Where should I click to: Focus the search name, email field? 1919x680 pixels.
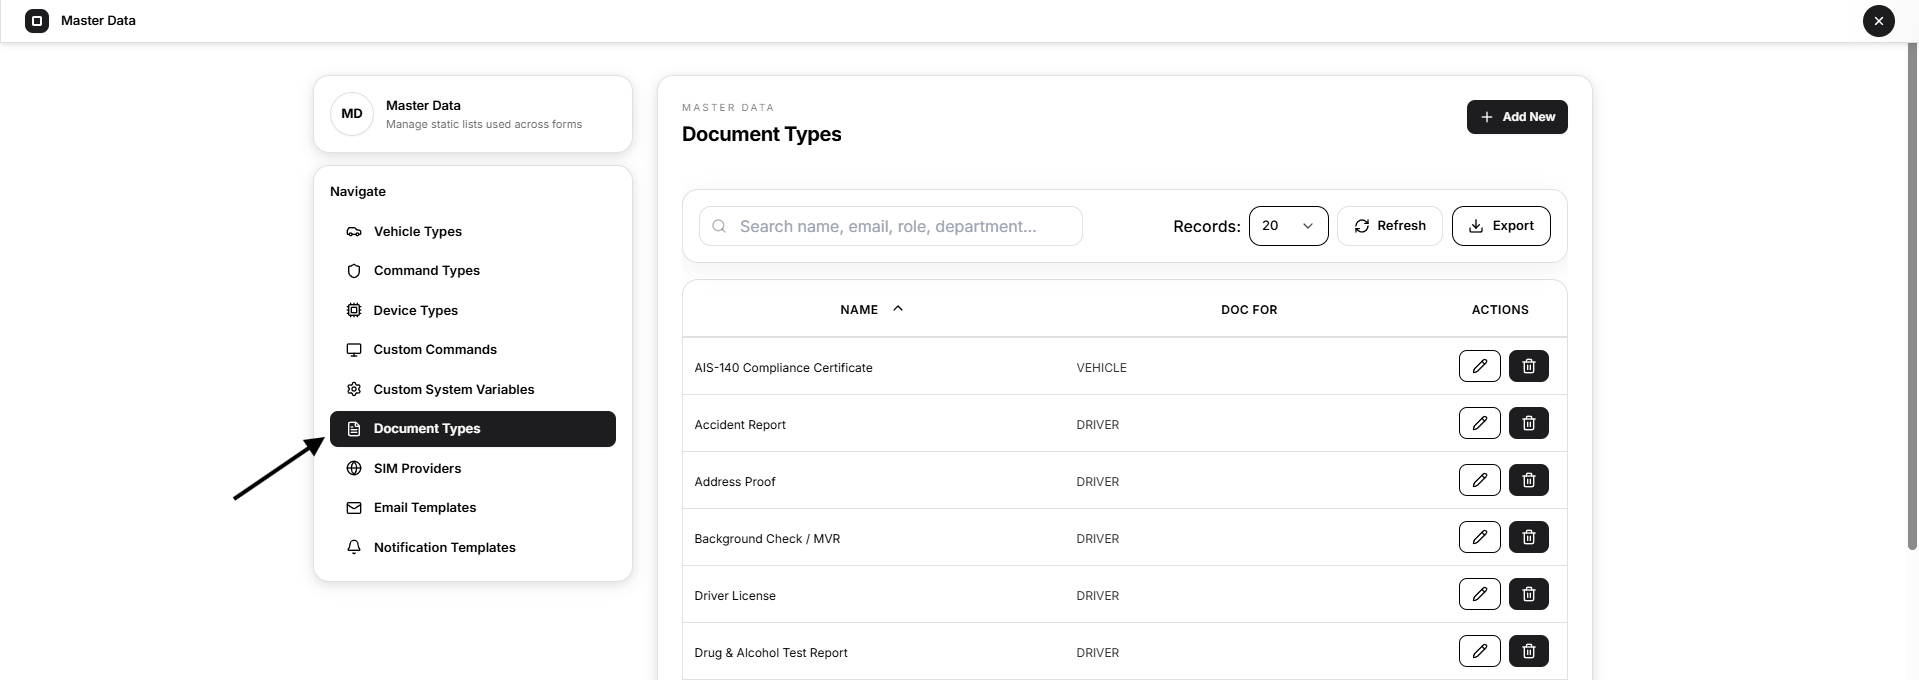click(x=891, y=226)
